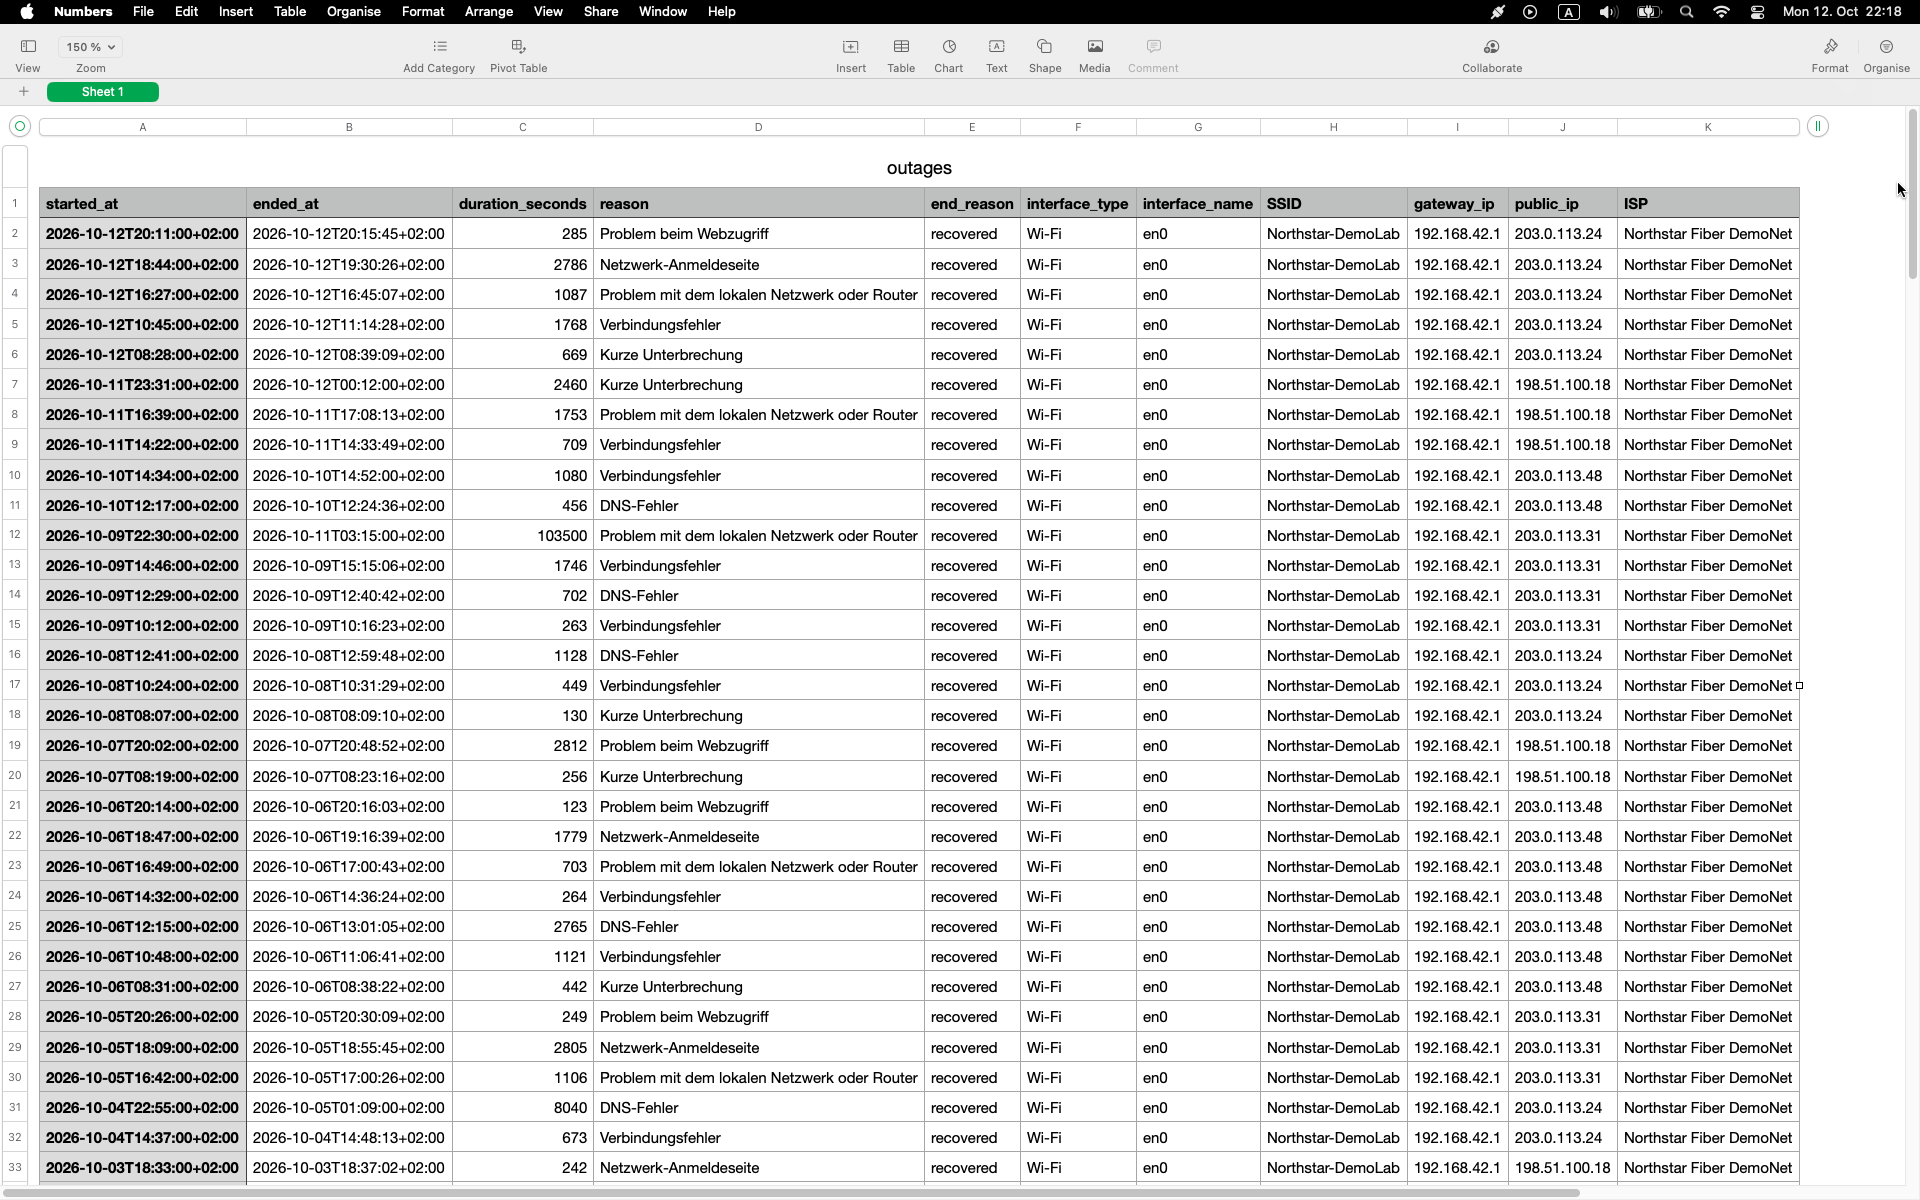Click the table select-all circle handle
This screenshot has height=1200, width=1920.
[20, 126]
